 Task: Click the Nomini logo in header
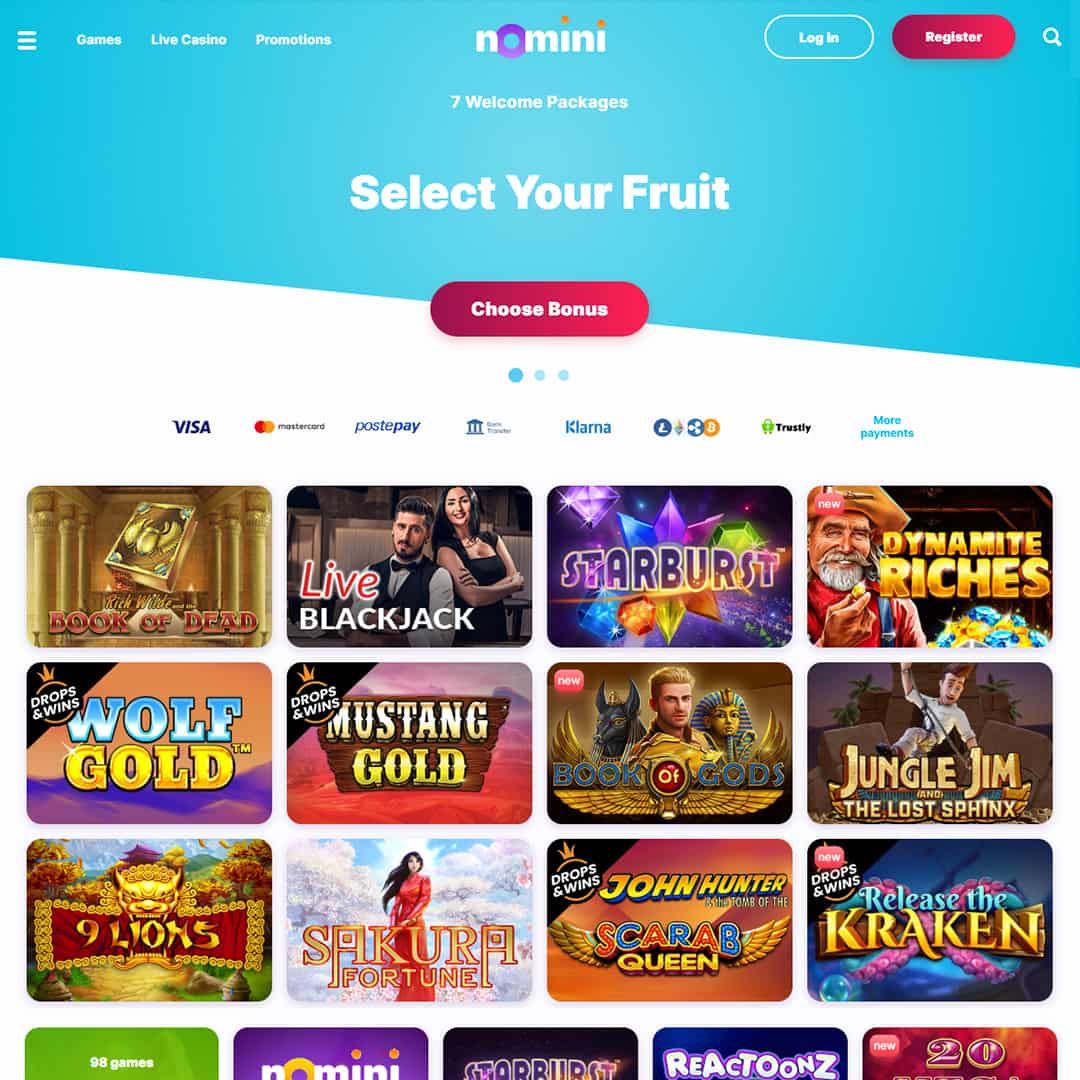pos(541,37)
